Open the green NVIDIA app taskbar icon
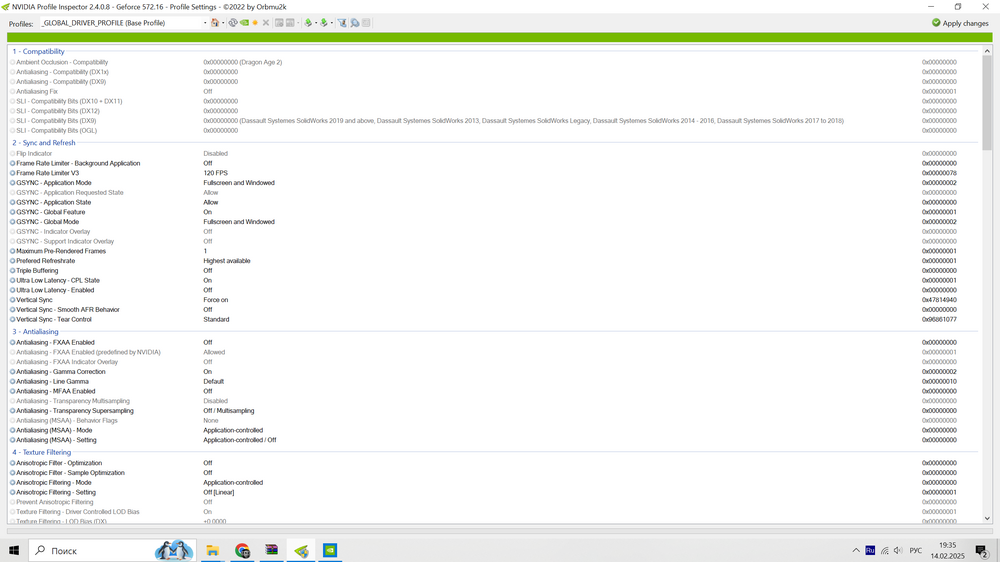 (x=330, y=550)
